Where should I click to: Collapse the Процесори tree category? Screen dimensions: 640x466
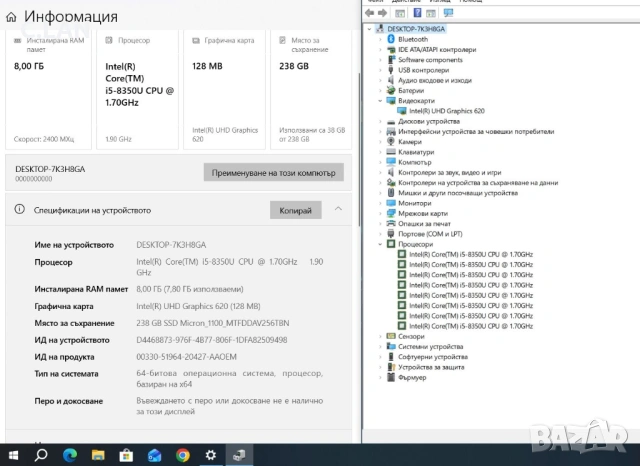pyautogui.click(x=380, y=244)
